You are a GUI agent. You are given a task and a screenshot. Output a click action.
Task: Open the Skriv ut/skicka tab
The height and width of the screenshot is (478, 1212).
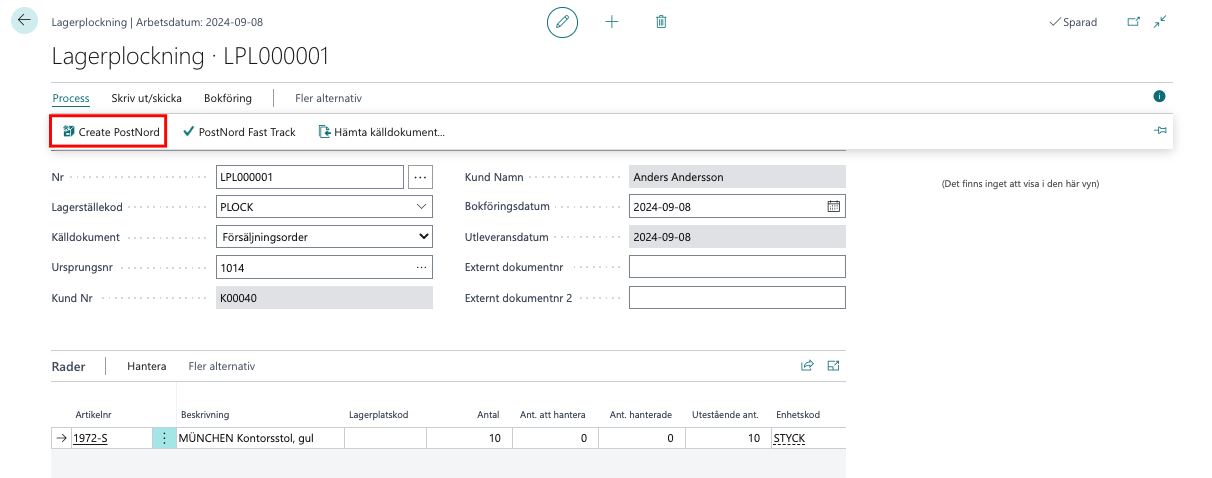(146, 98)
